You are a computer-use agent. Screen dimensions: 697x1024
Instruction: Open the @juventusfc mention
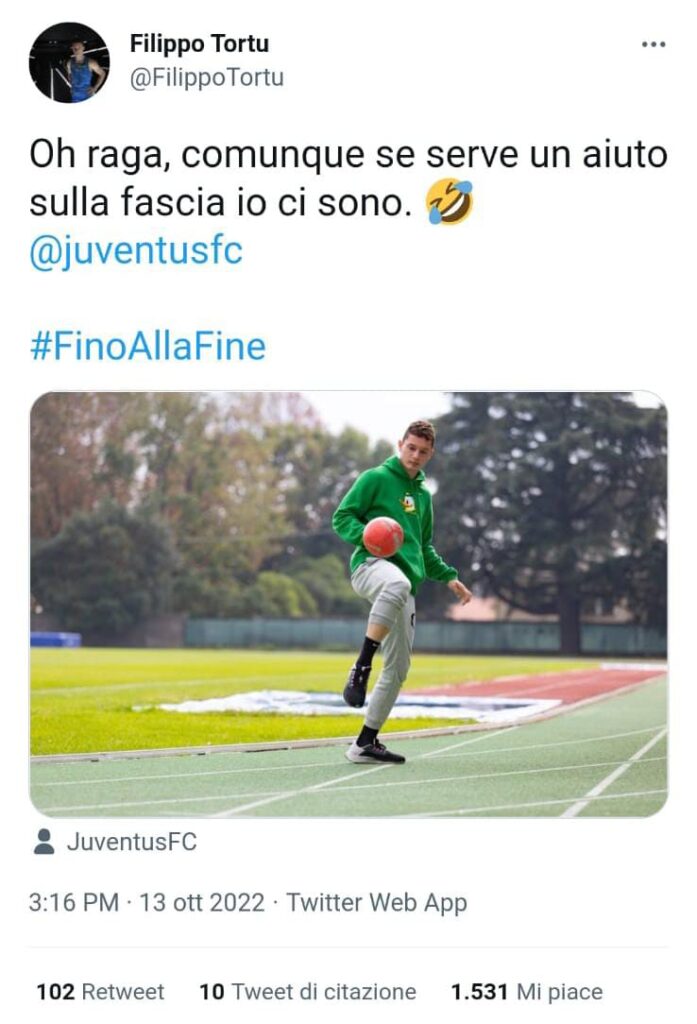pos(136,250)
